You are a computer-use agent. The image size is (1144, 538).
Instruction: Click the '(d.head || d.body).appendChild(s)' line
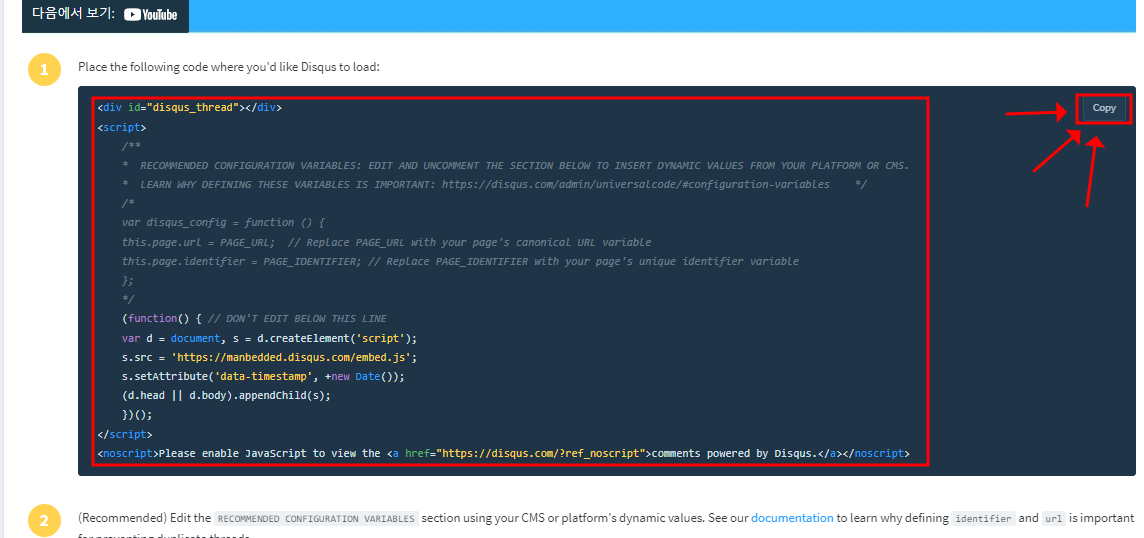pyautogui.click(x=226, y=395)
